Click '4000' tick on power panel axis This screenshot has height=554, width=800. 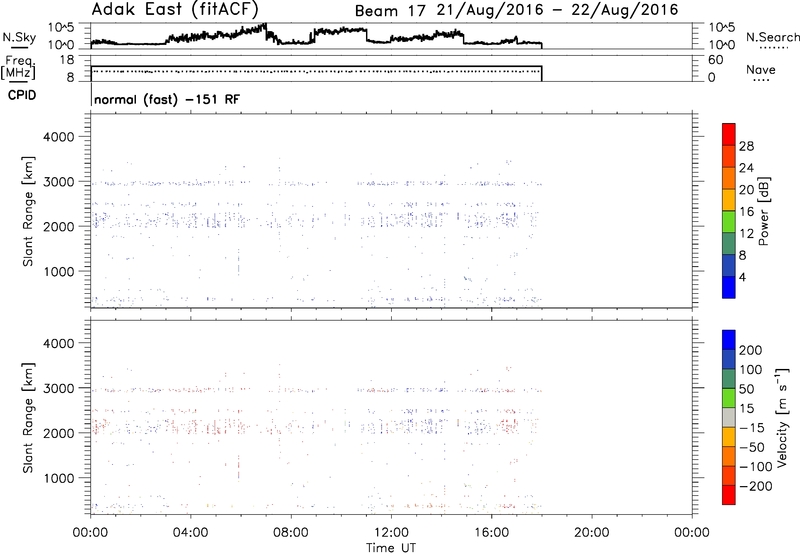point(58,137)
